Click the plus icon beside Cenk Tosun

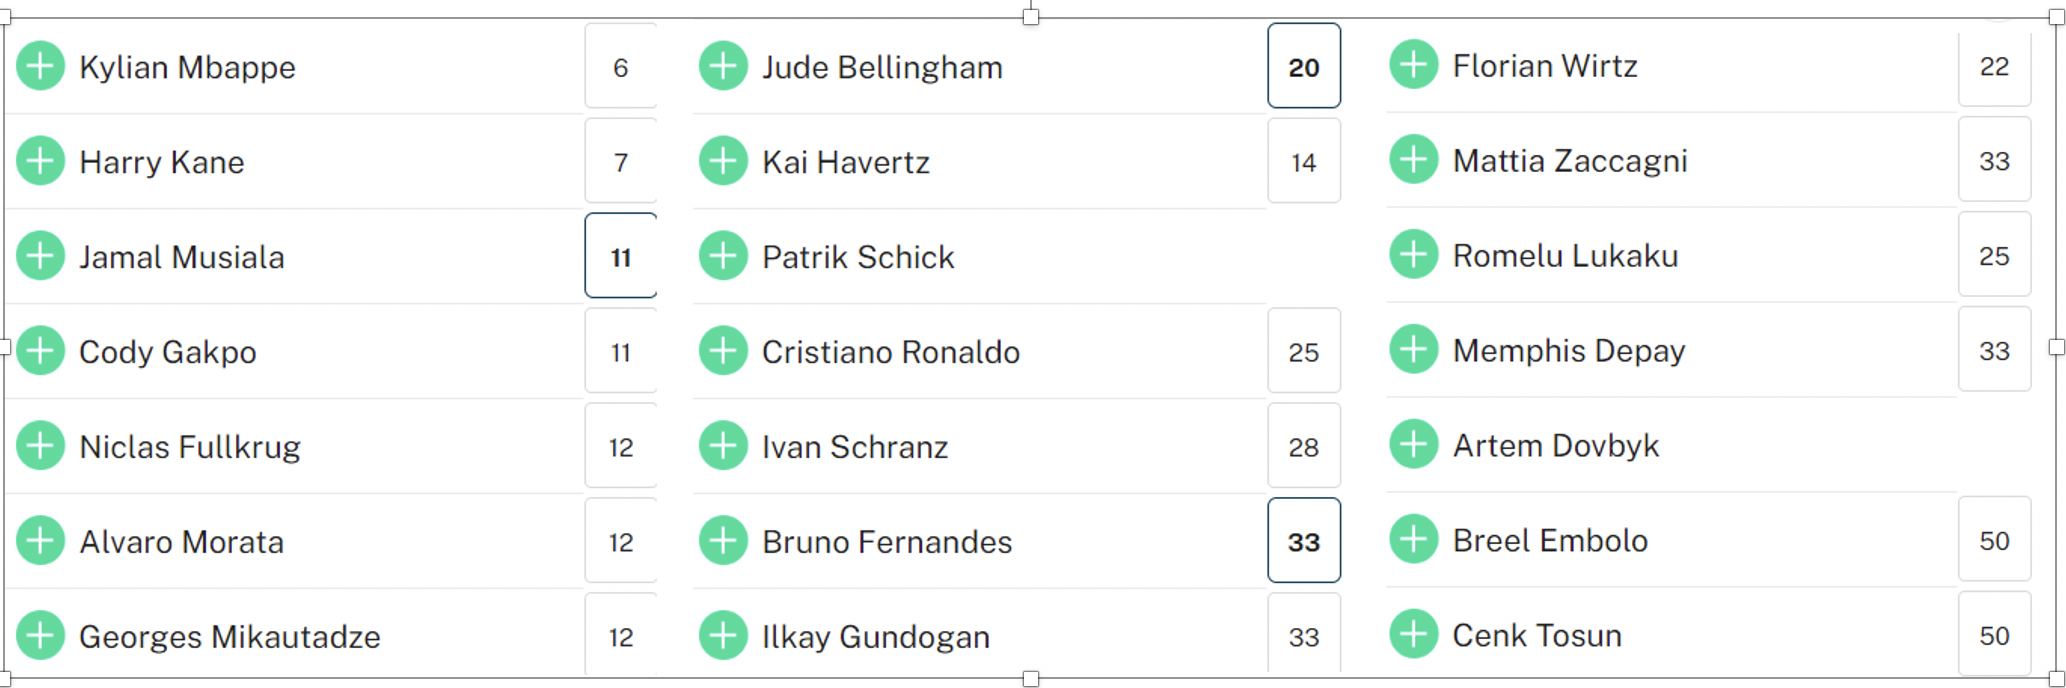click(x=1413, y=634)
